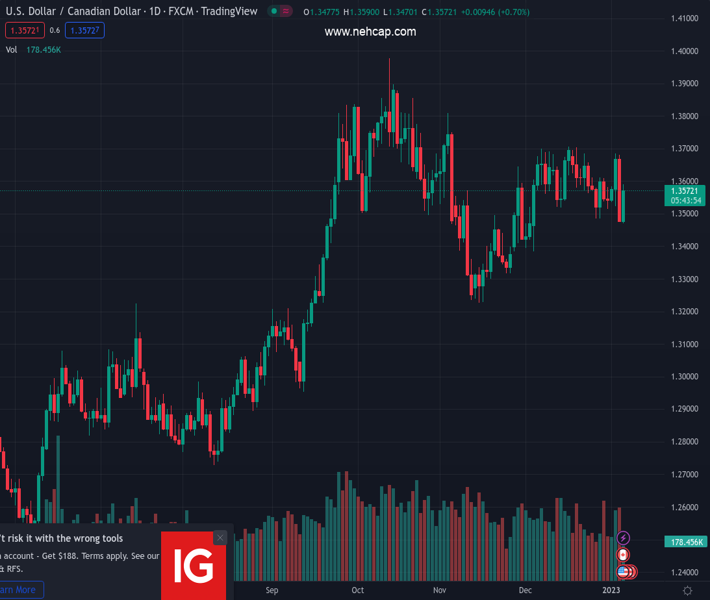The image size is (710, 600).
Task: Open the purple lightning news event marker
Action: tap(623, 538)
